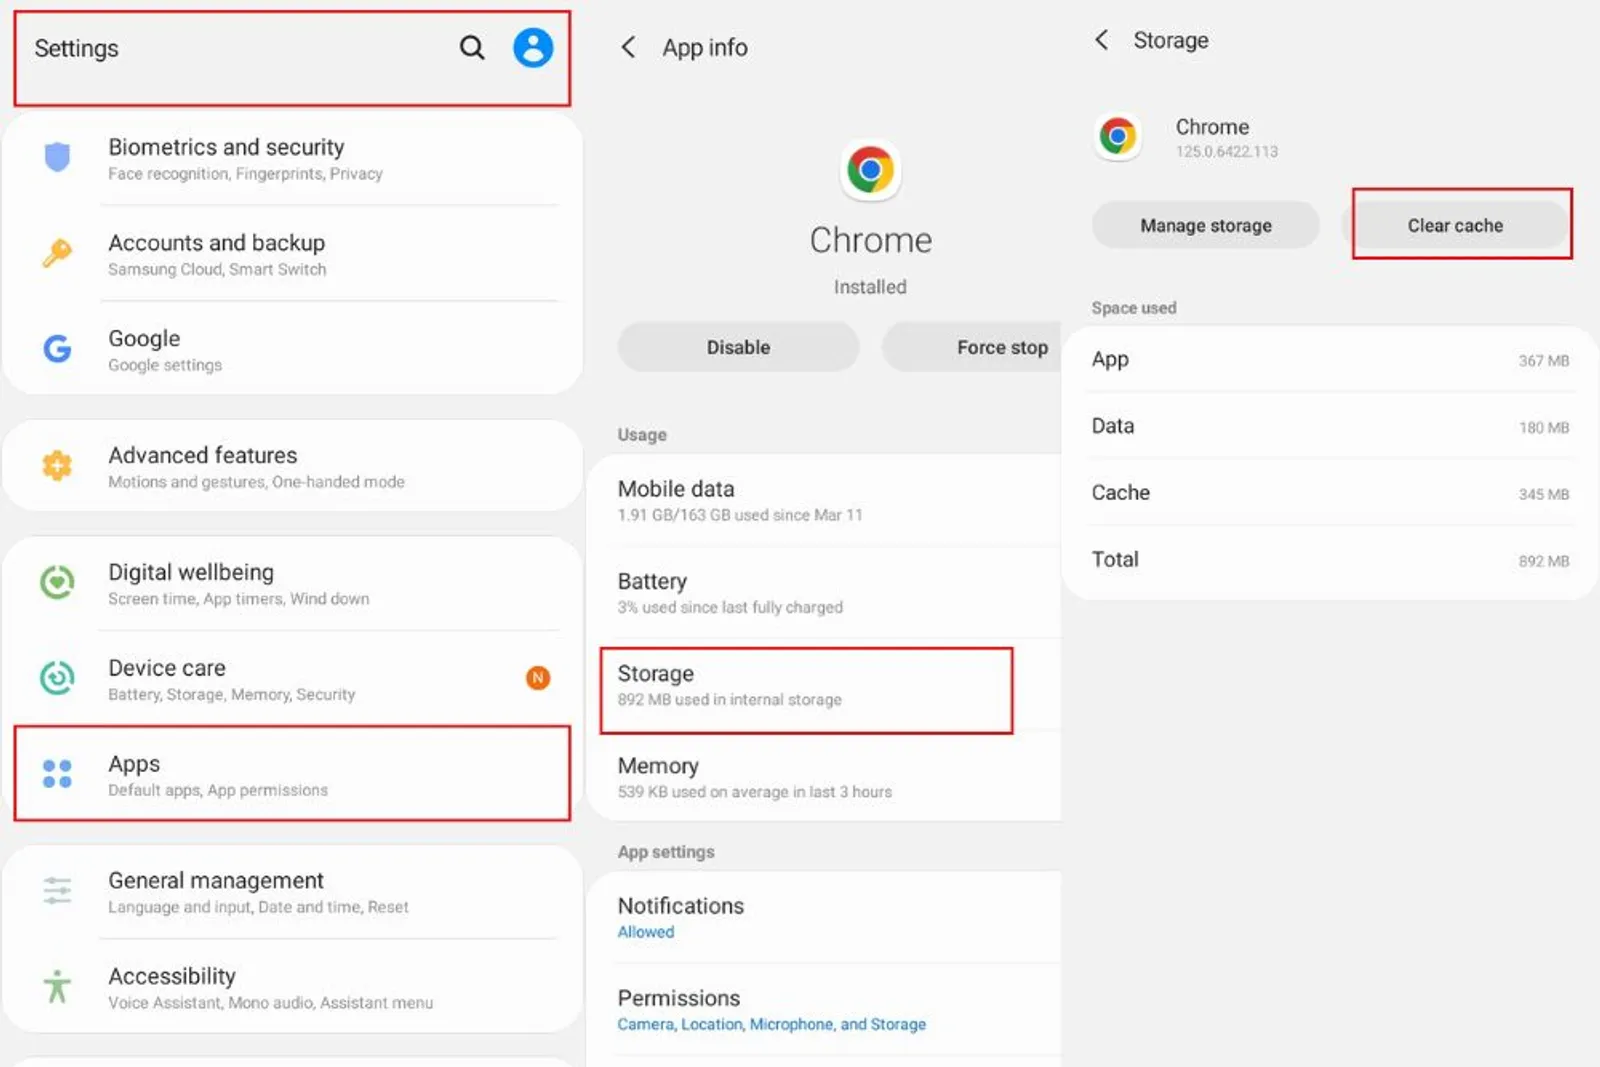This screenshot has height=1067, width=1600.
Task: Open Google settings entry
Action: (292, 349)
